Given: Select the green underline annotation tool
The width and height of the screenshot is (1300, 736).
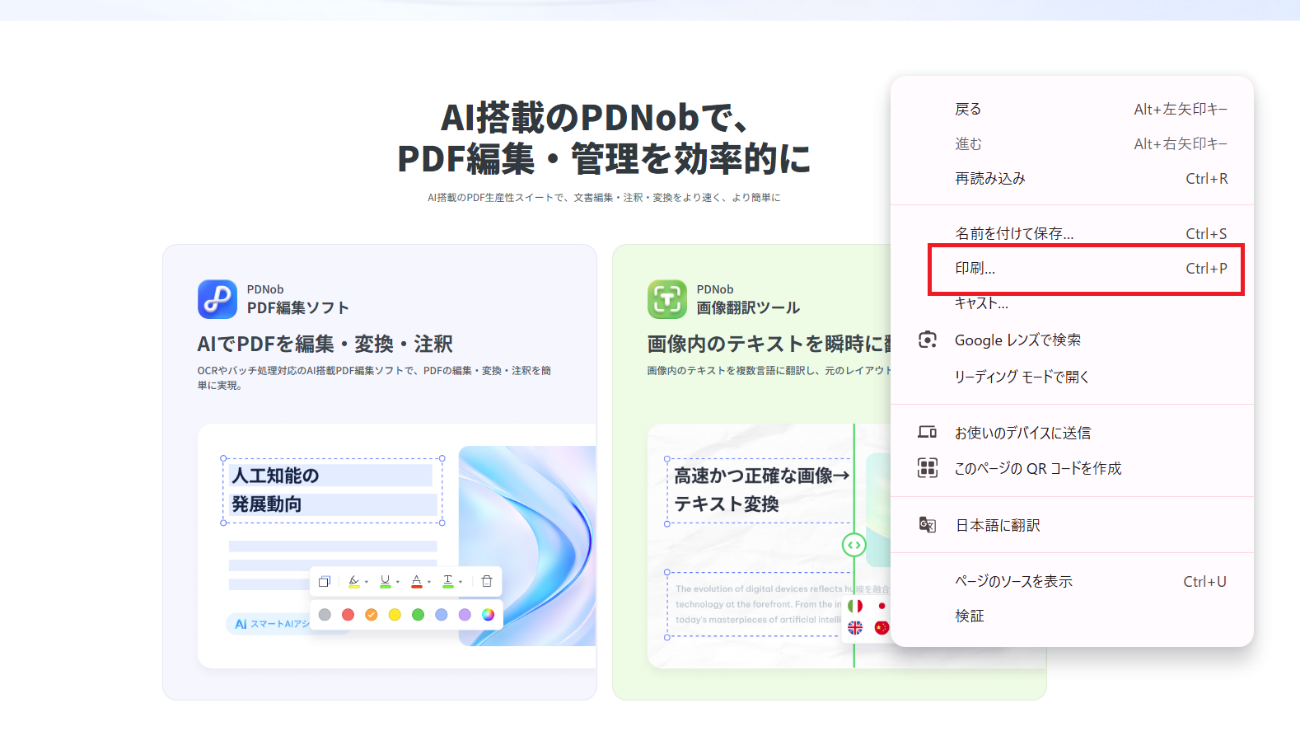Looking at the screenshot, I should click(x=386, y=581).
